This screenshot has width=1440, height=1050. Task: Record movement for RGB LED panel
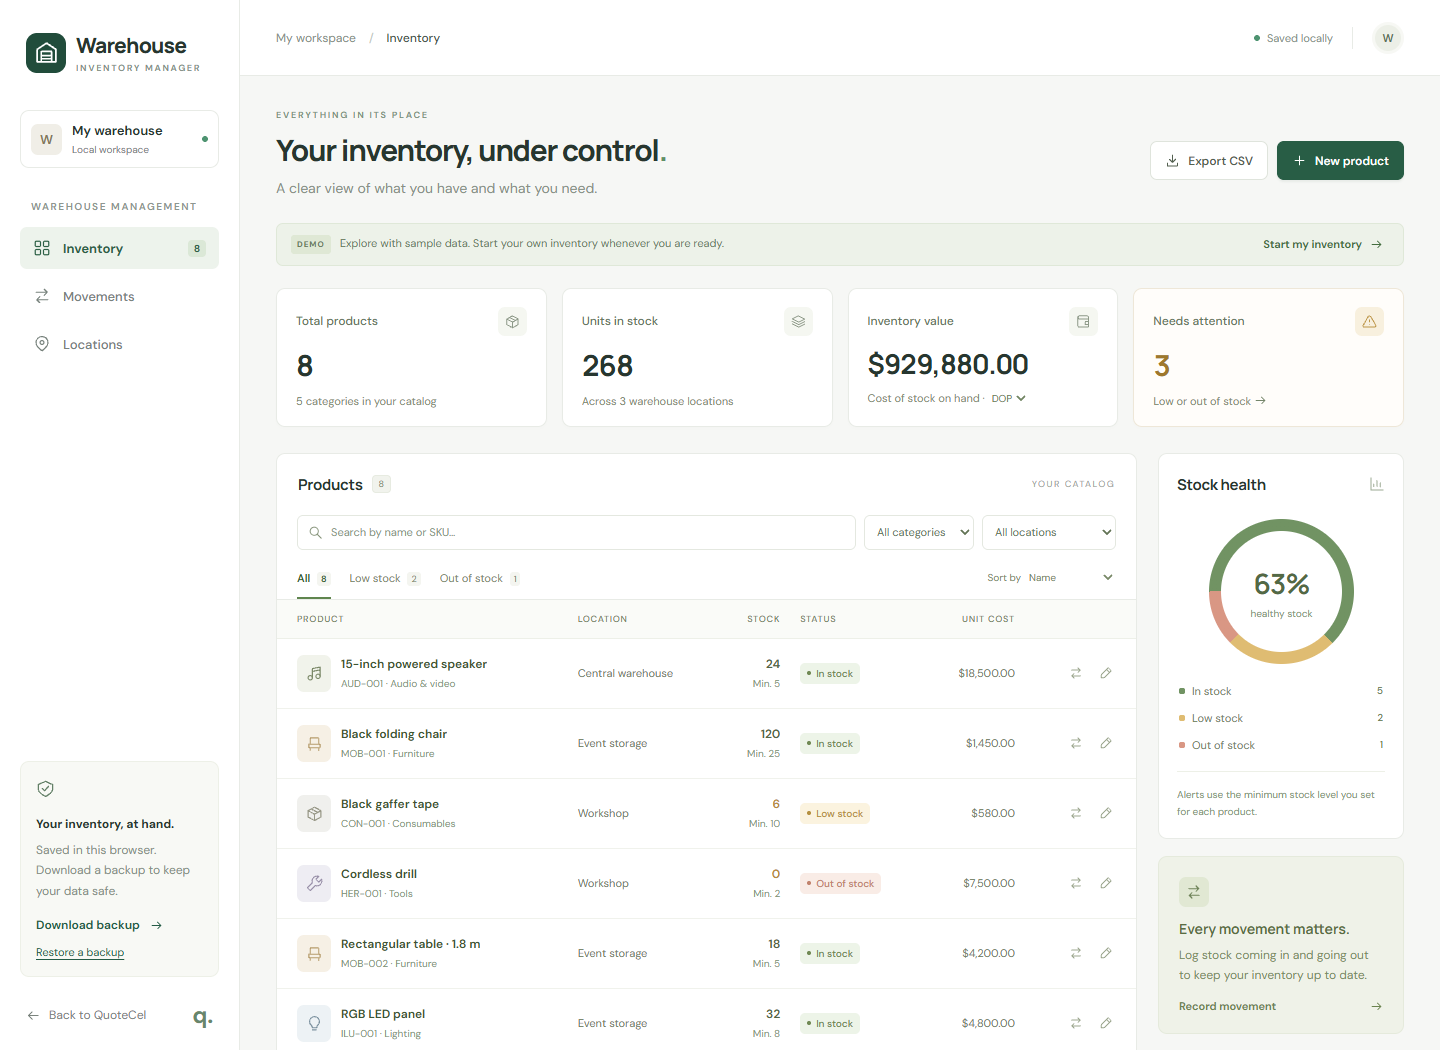point(1076,1023)
